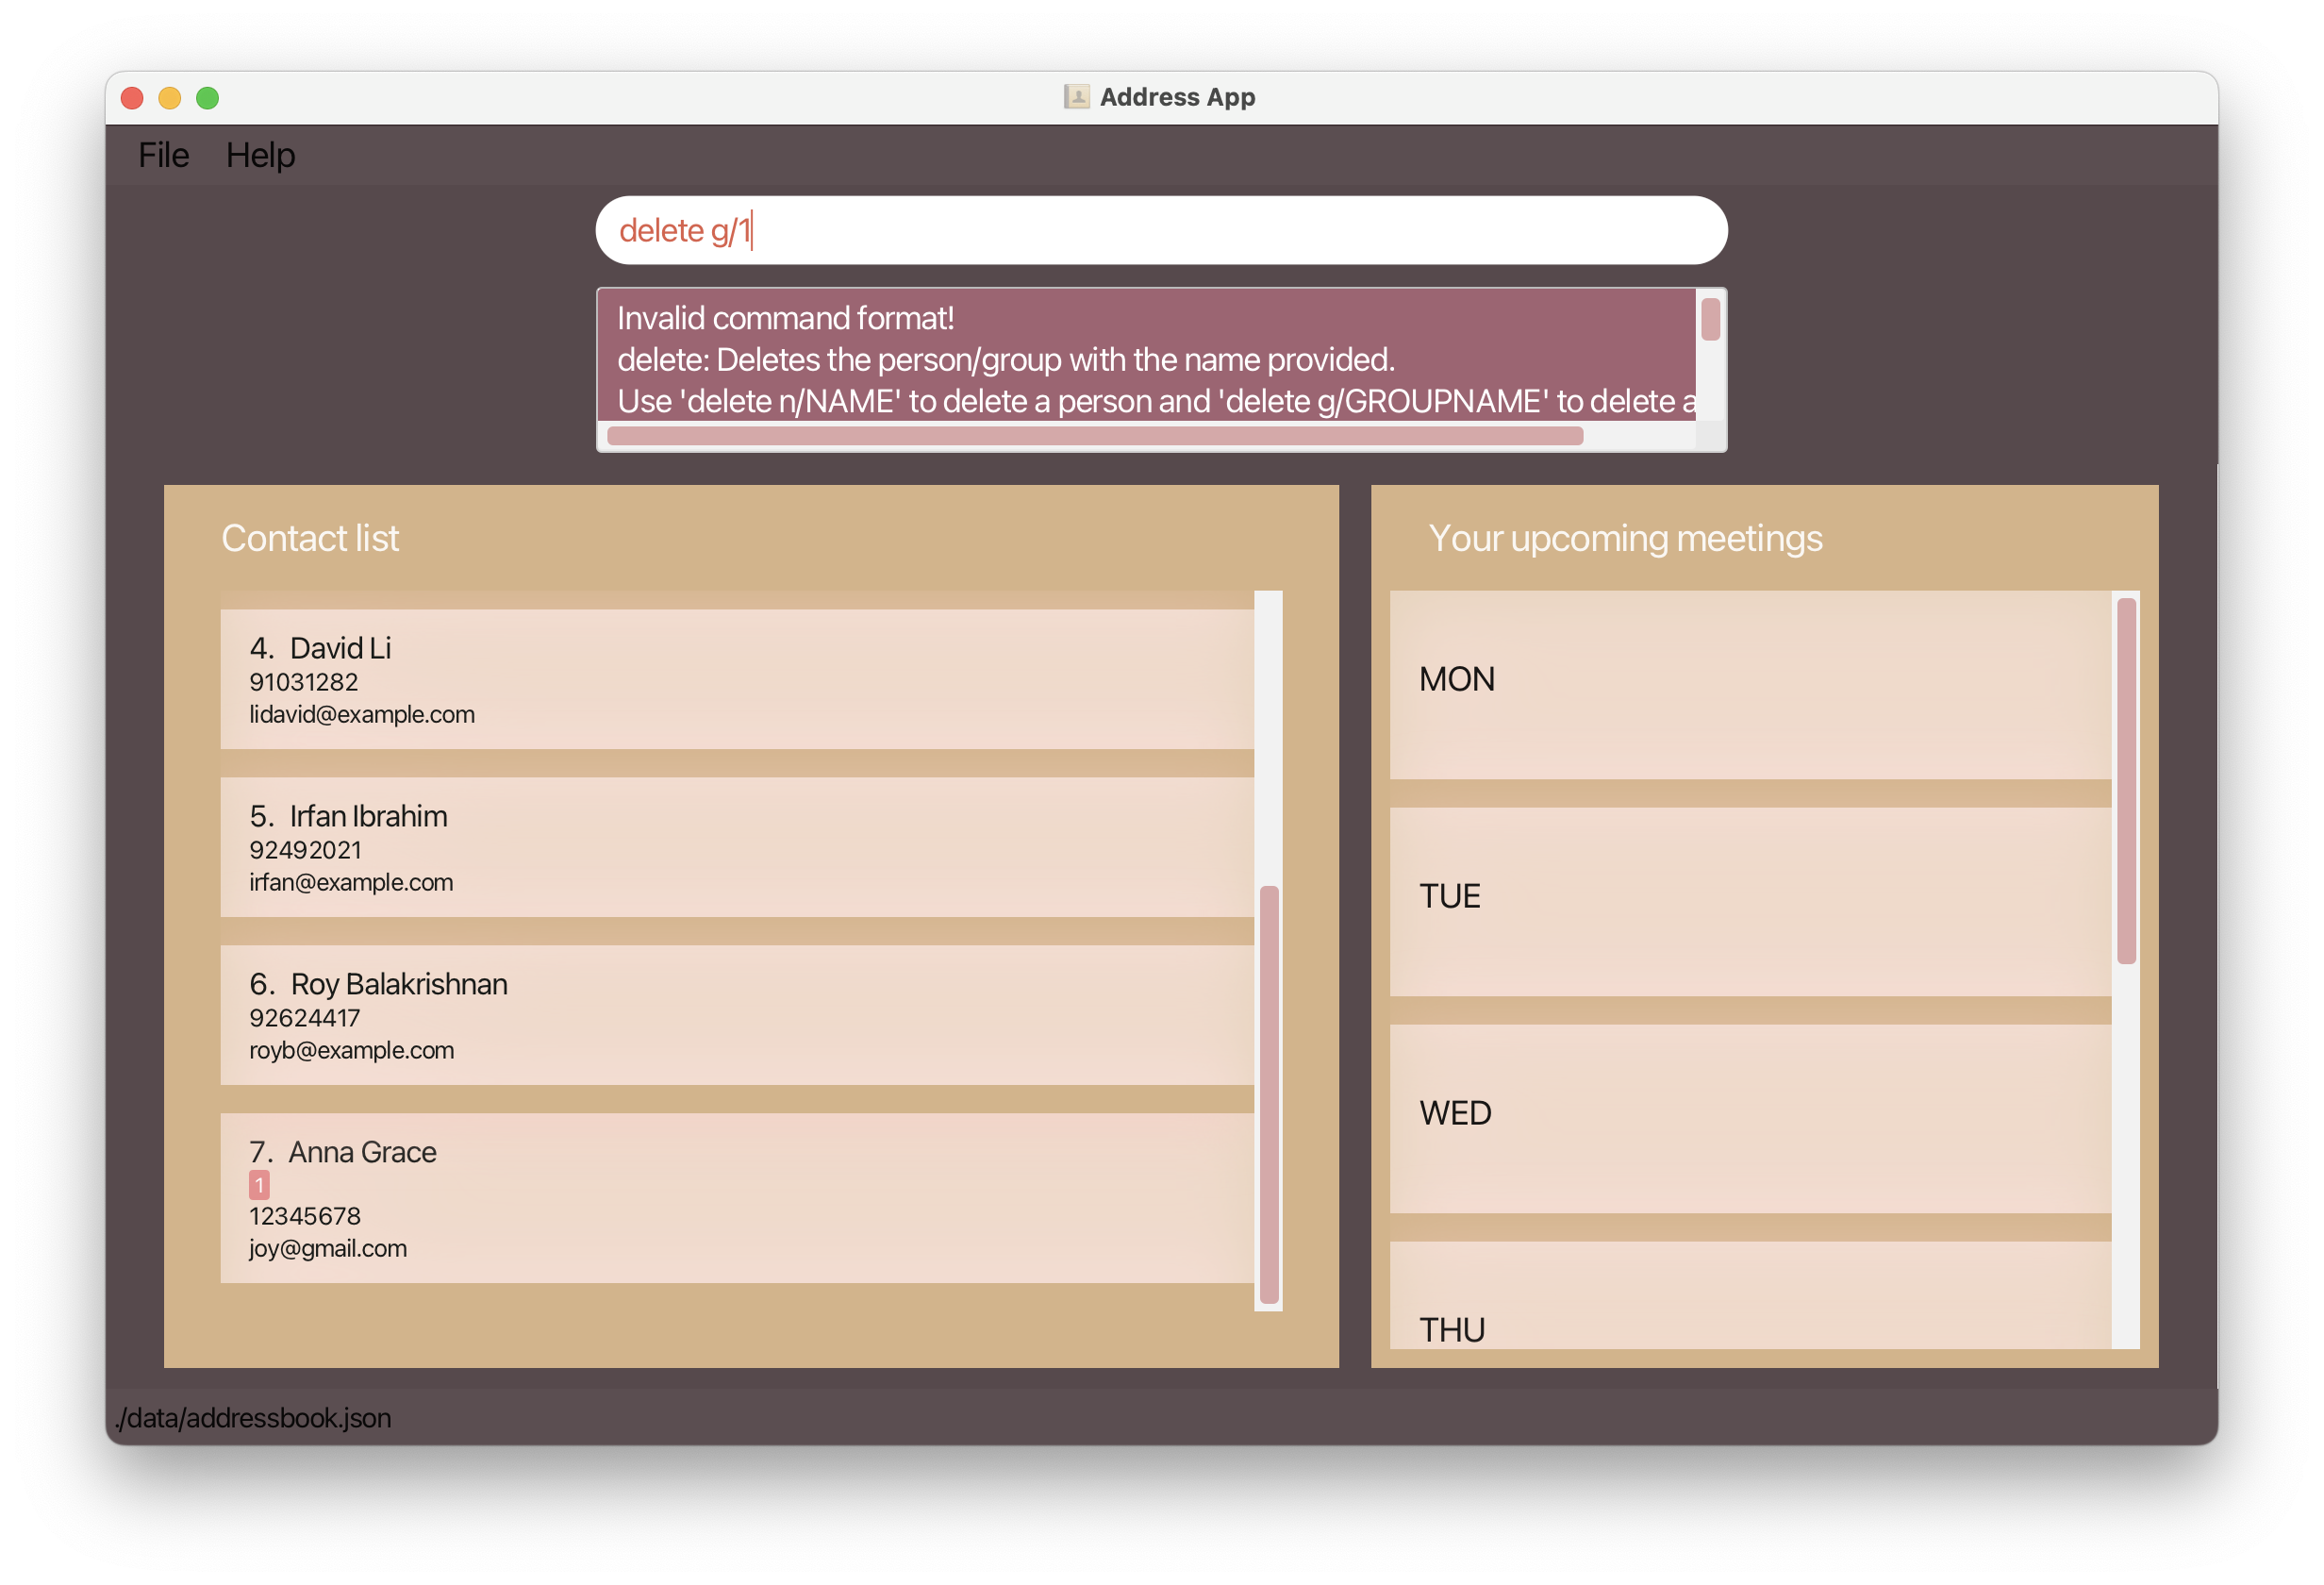Click the MON meeting day card
2324x1585 pixels.
1750,684
